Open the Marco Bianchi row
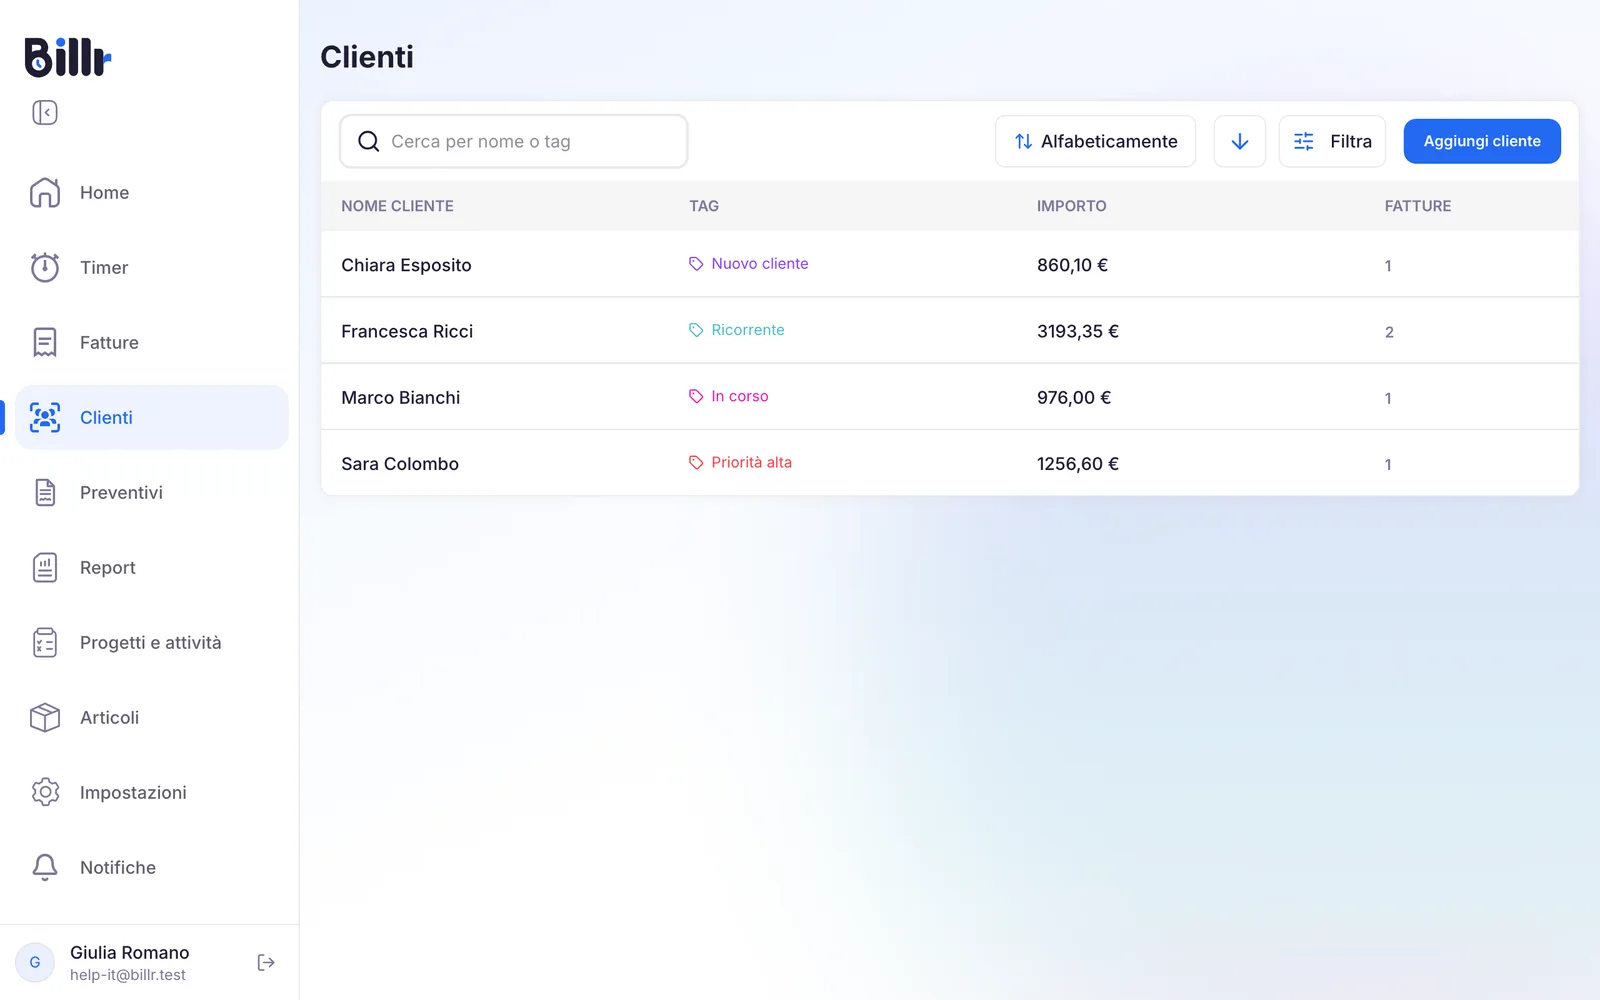This screenshot has width=1600, height=1000. click(950, 397)
